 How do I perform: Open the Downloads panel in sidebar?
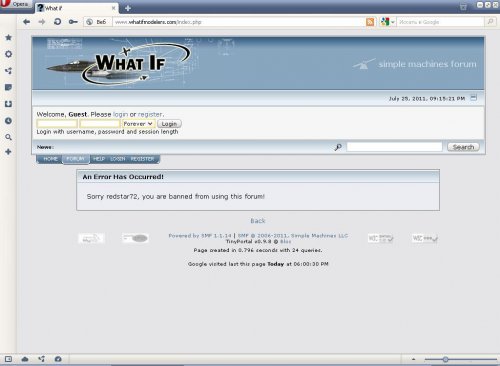(9, 104)
